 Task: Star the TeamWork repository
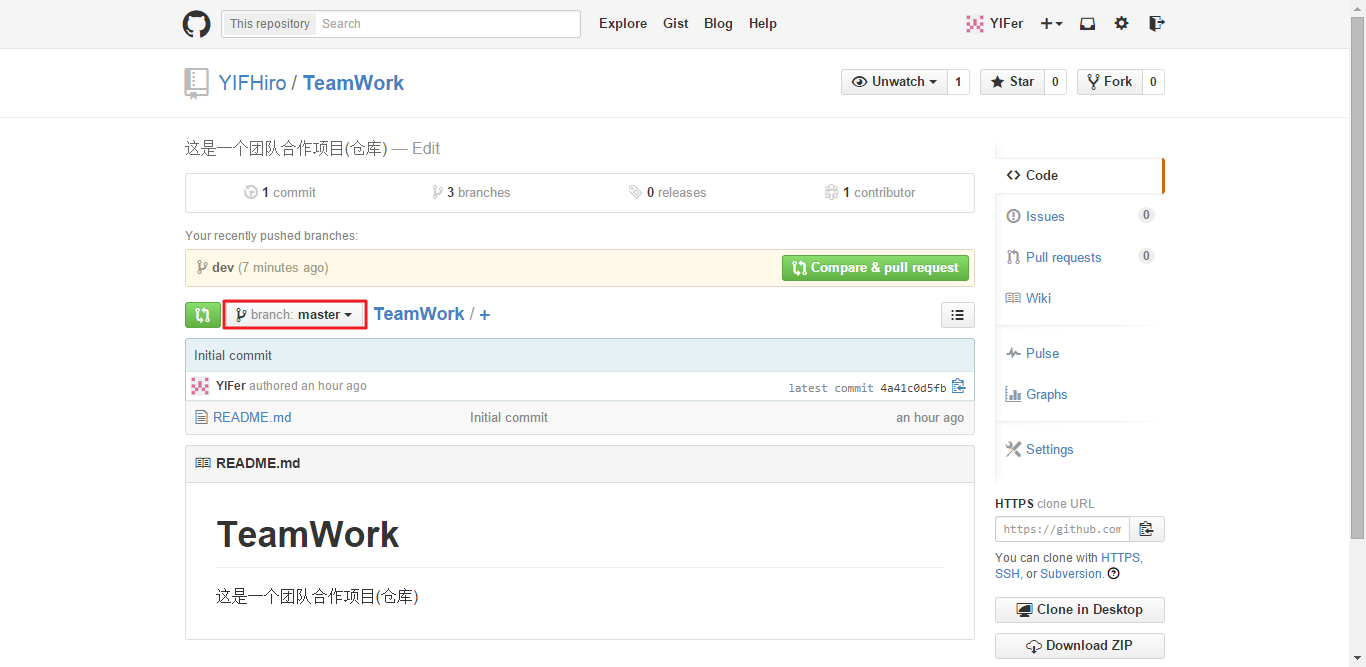tap(1012, 82)
